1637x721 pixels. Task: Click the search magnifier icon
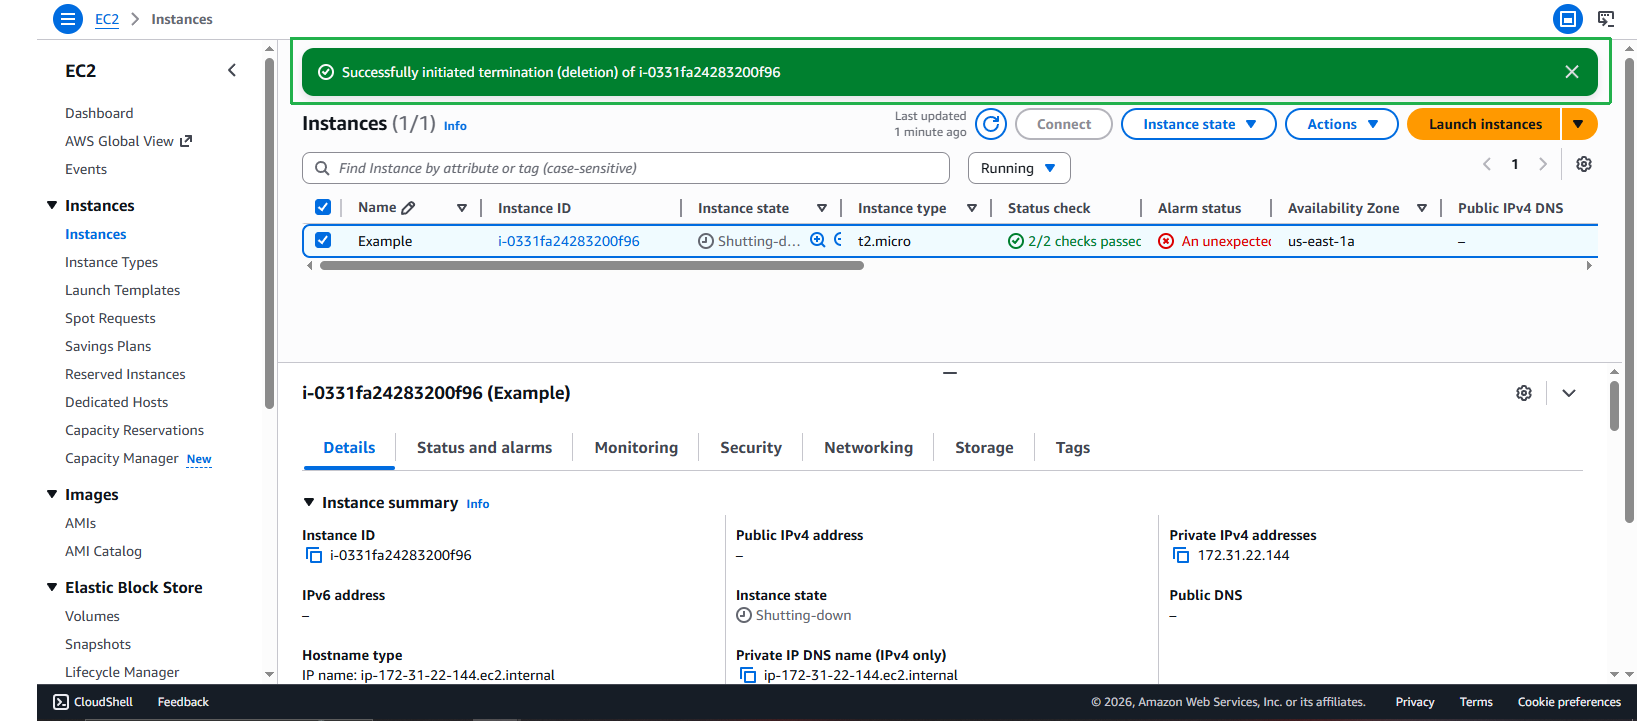click(322, 168)
